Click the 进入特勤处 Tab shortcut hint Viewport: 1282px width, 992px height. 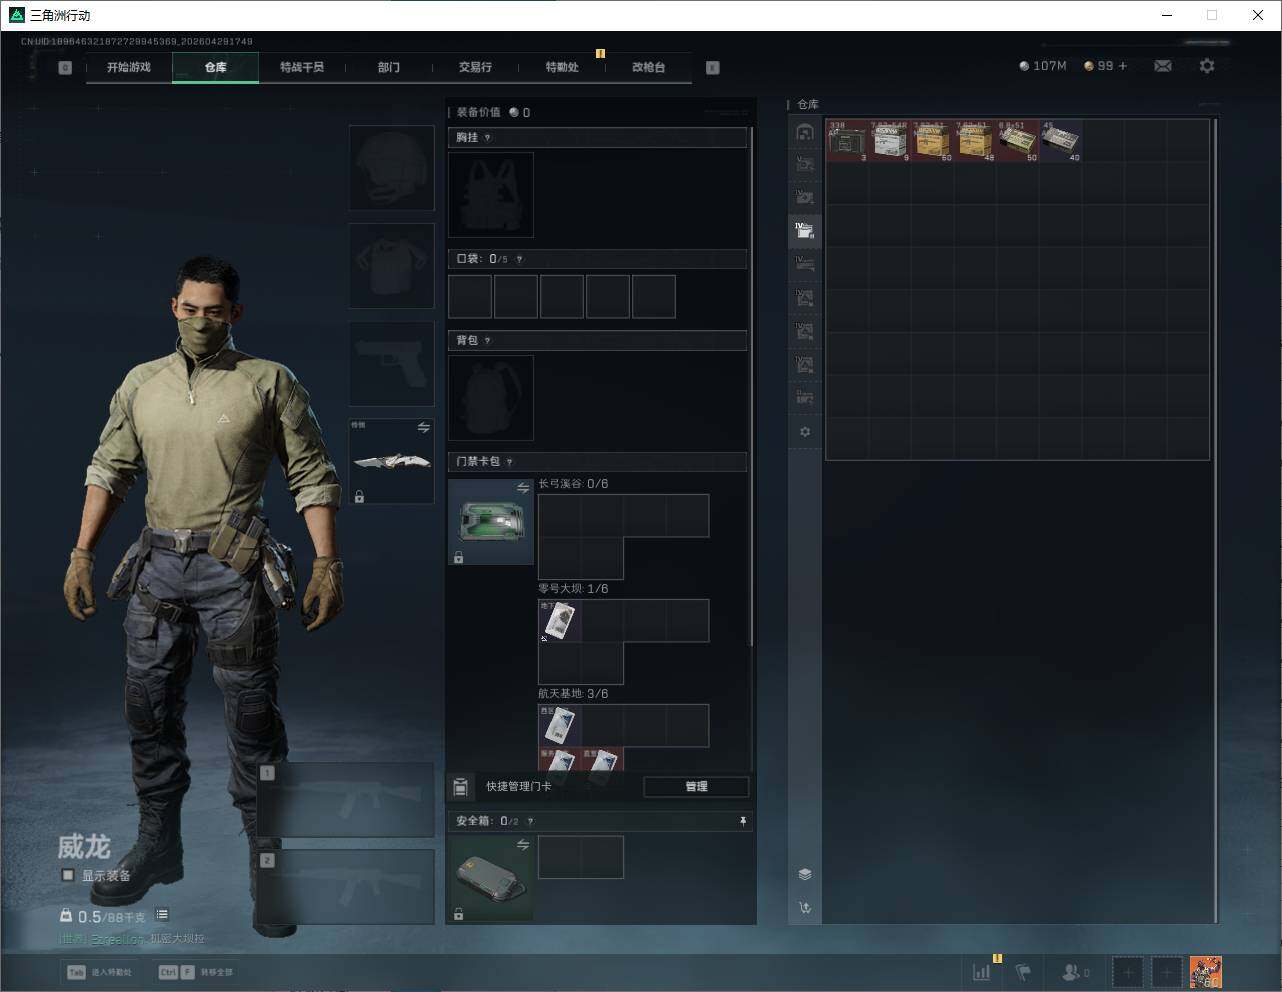[x=99, y=972]
